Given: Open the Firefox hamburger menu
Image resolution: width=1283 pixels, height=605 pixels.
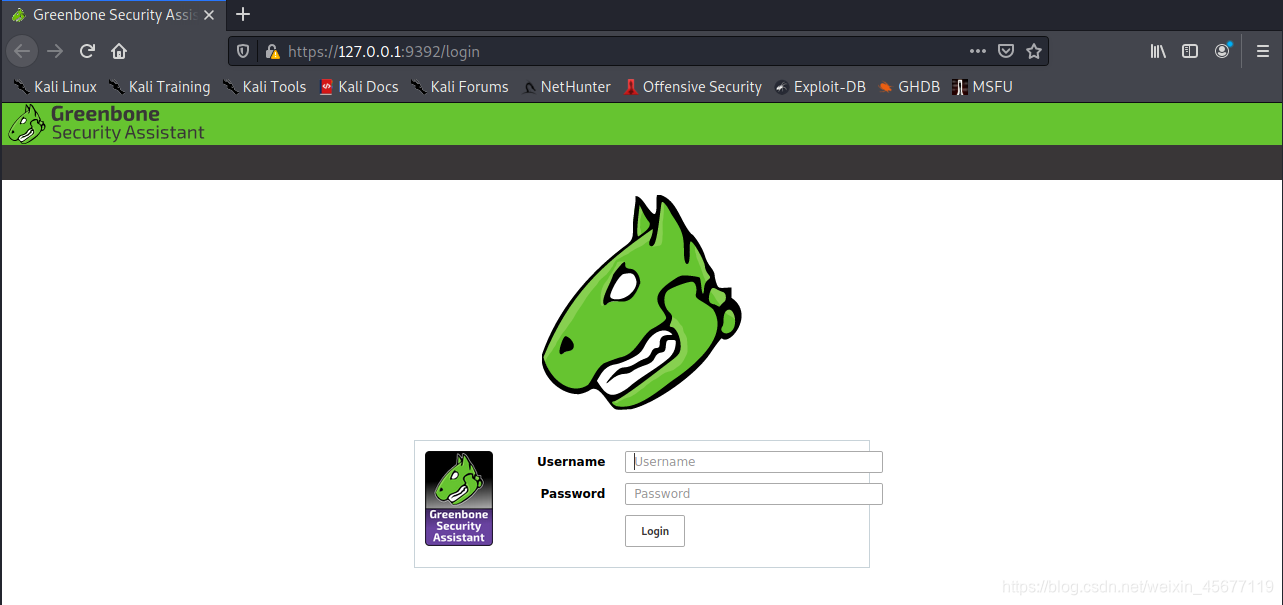Looking at the screenshot, I should pyautogui.click(x=1263, y=51).
